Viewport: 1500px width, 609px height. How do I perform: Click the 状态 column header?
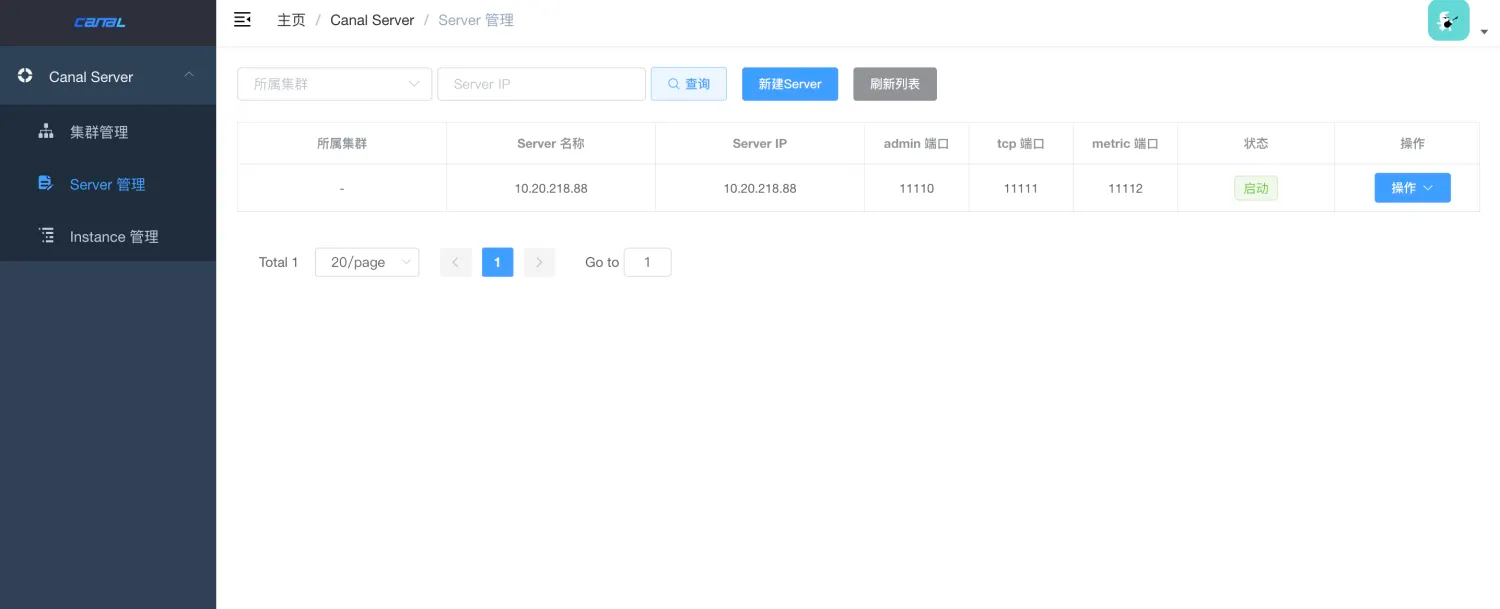point(1256,143)
